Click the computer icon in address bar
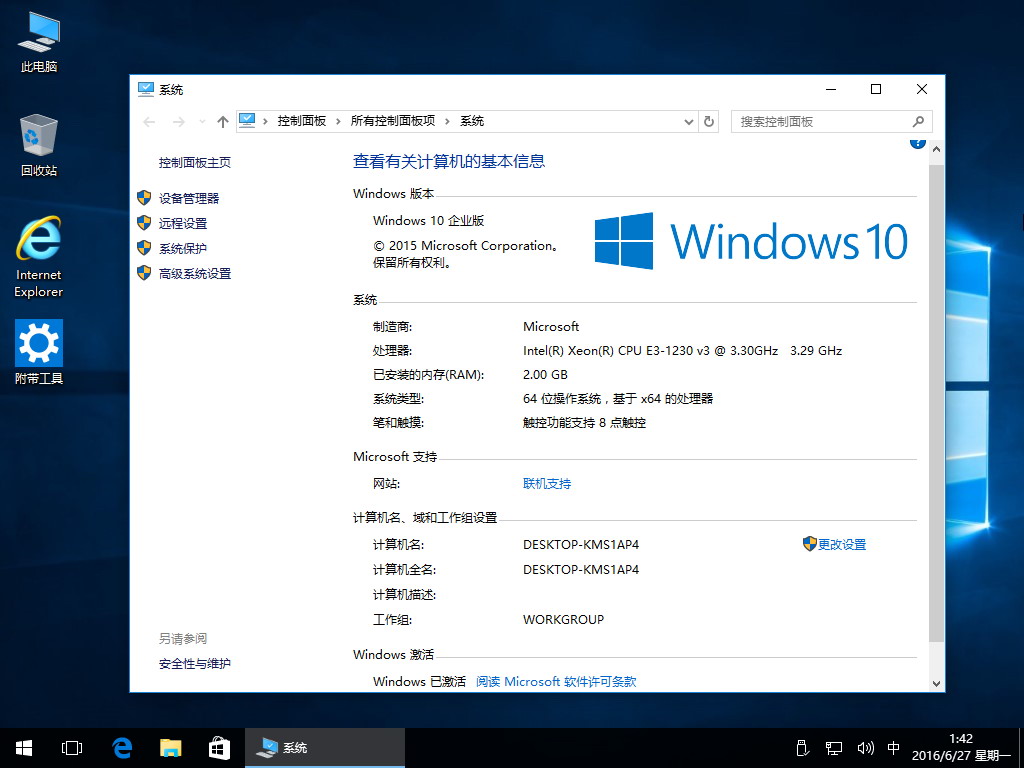The width and height of the screenshot is (1024, 768). tap(247, 120)
